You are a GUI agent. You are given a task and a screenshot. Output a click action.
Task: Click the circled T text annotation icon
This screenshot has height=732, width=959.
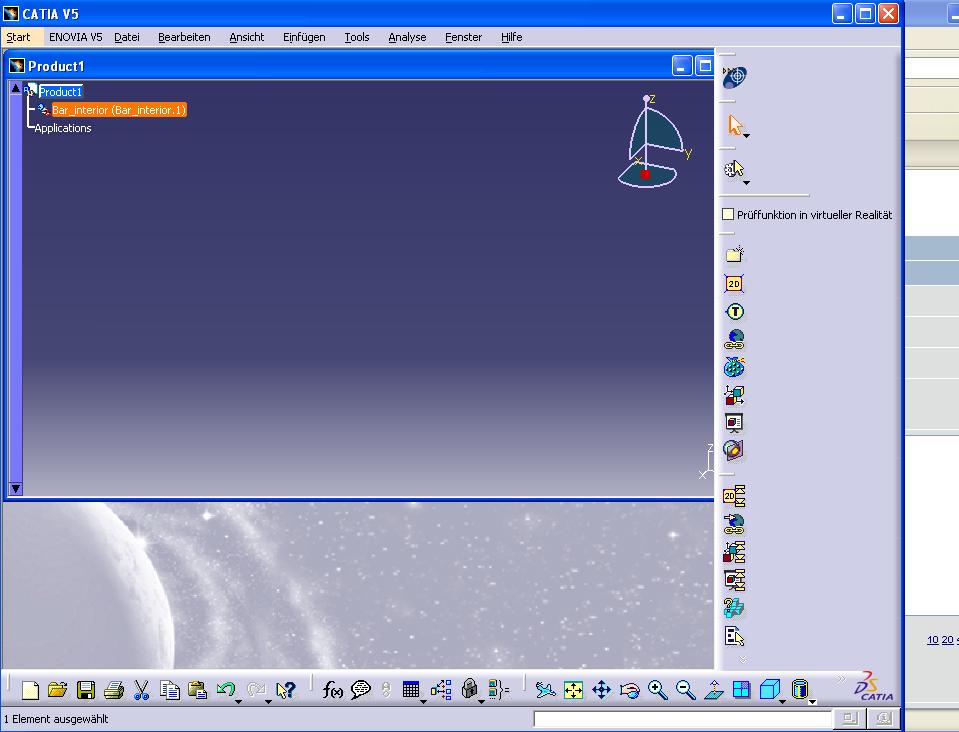pyautogui.click(x=735, y=312)
